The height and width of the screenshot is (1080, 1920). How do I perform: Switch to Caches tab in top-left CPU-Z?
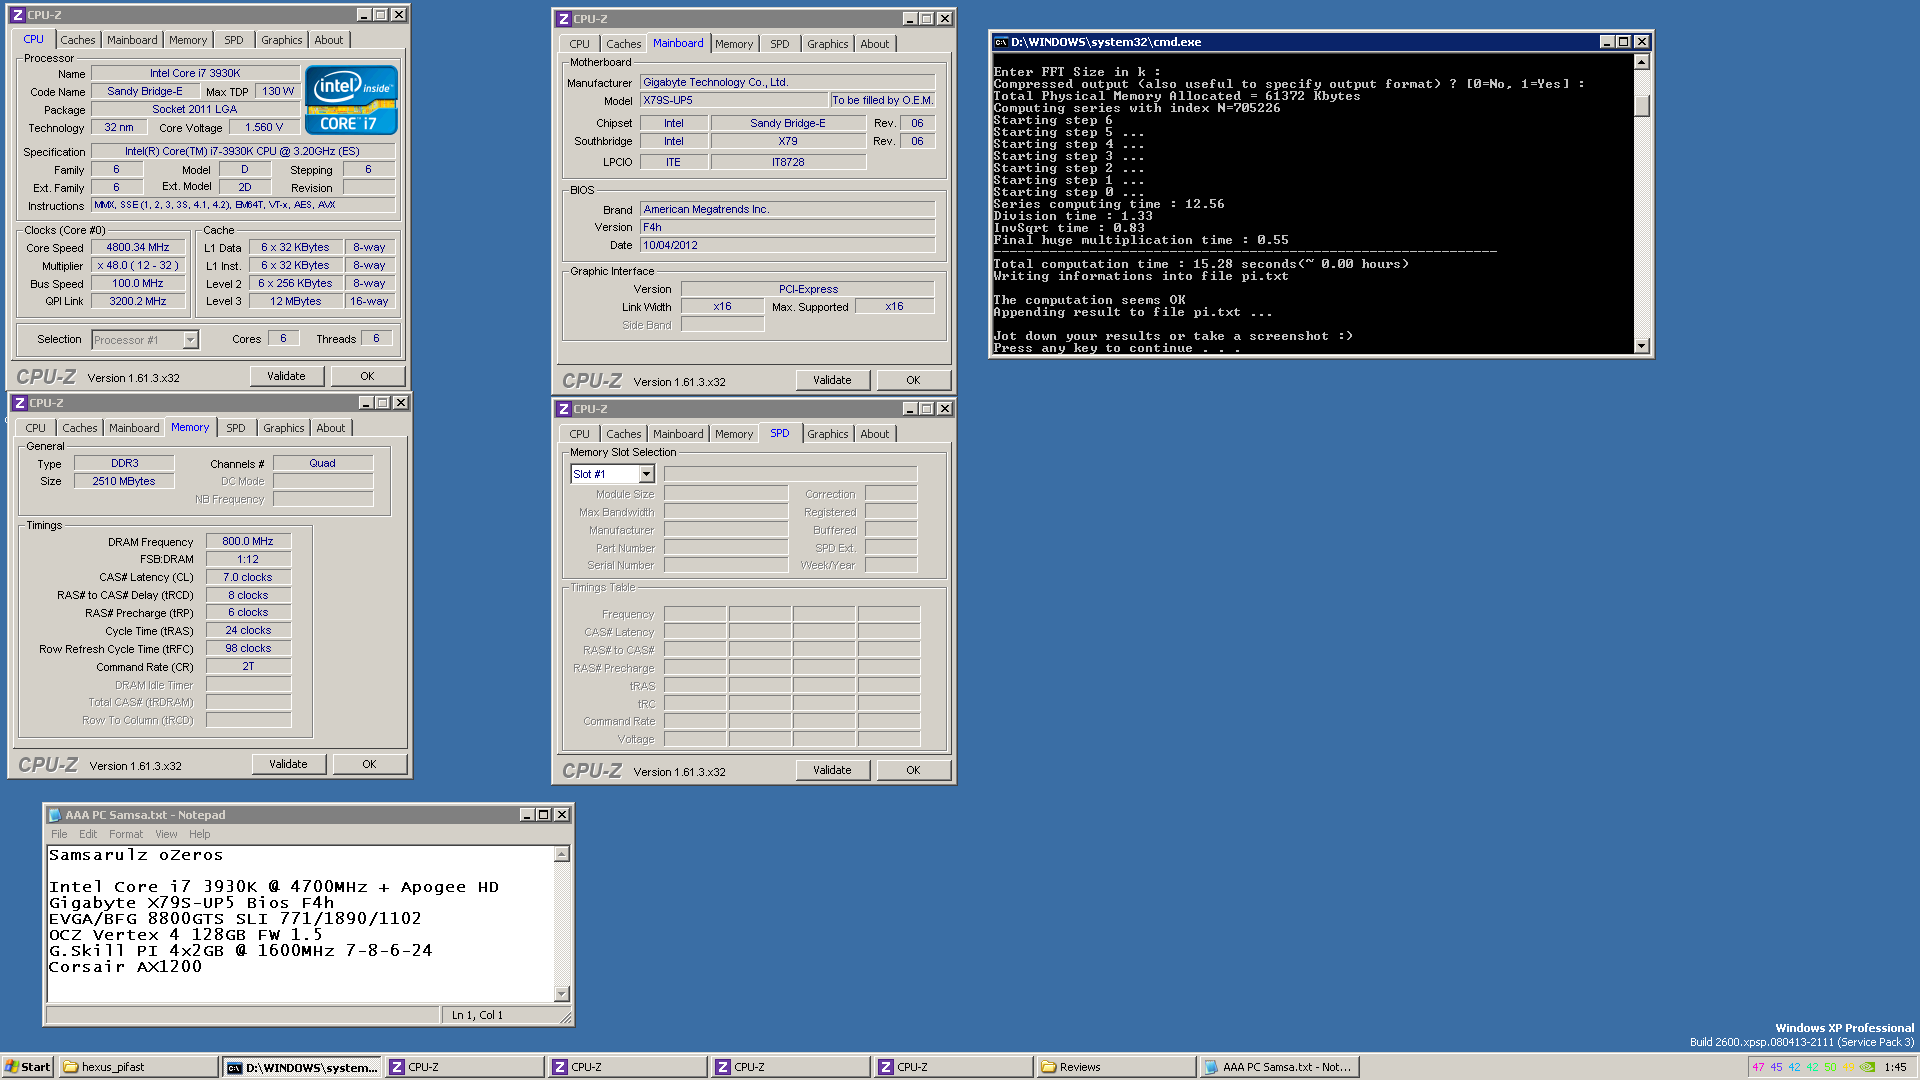coord(77,40)
